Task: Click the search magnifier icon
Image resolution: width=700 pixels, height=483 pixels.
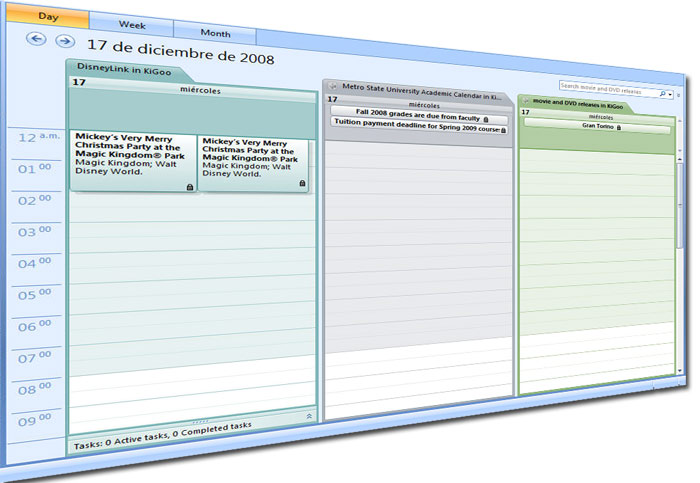Action: (x=663, y=94)
